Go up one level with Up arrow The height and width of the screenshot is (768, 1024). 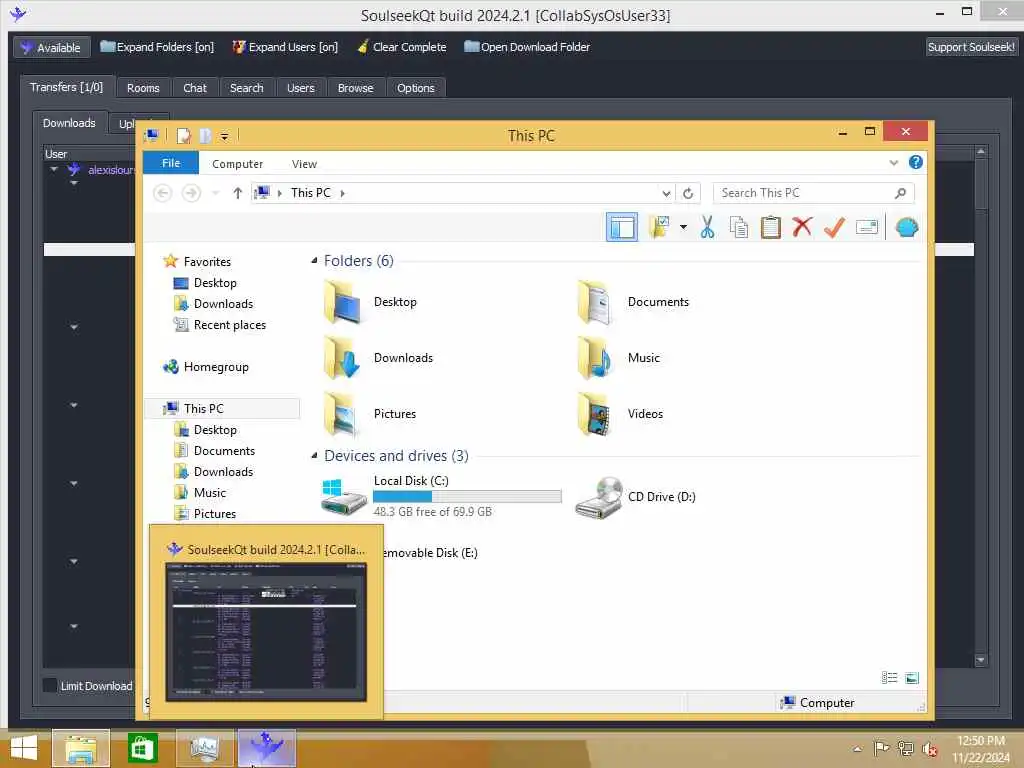238,193
